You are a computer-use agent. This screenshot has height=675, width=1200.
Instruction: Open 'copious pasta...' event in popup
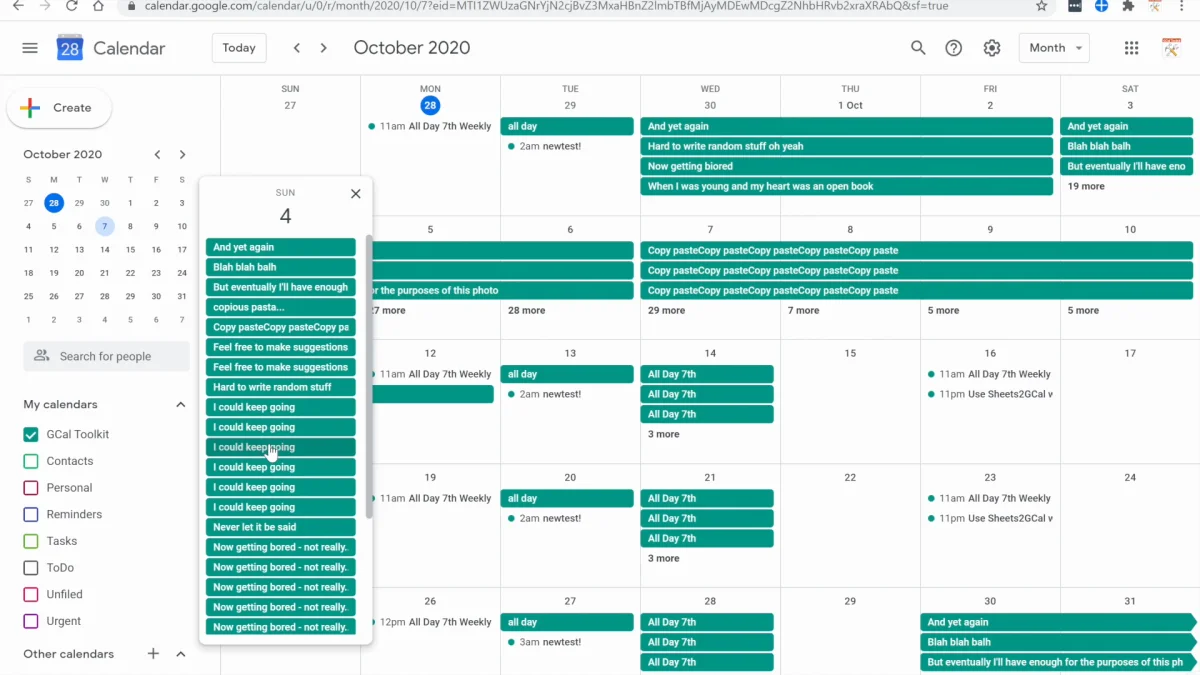281,307
